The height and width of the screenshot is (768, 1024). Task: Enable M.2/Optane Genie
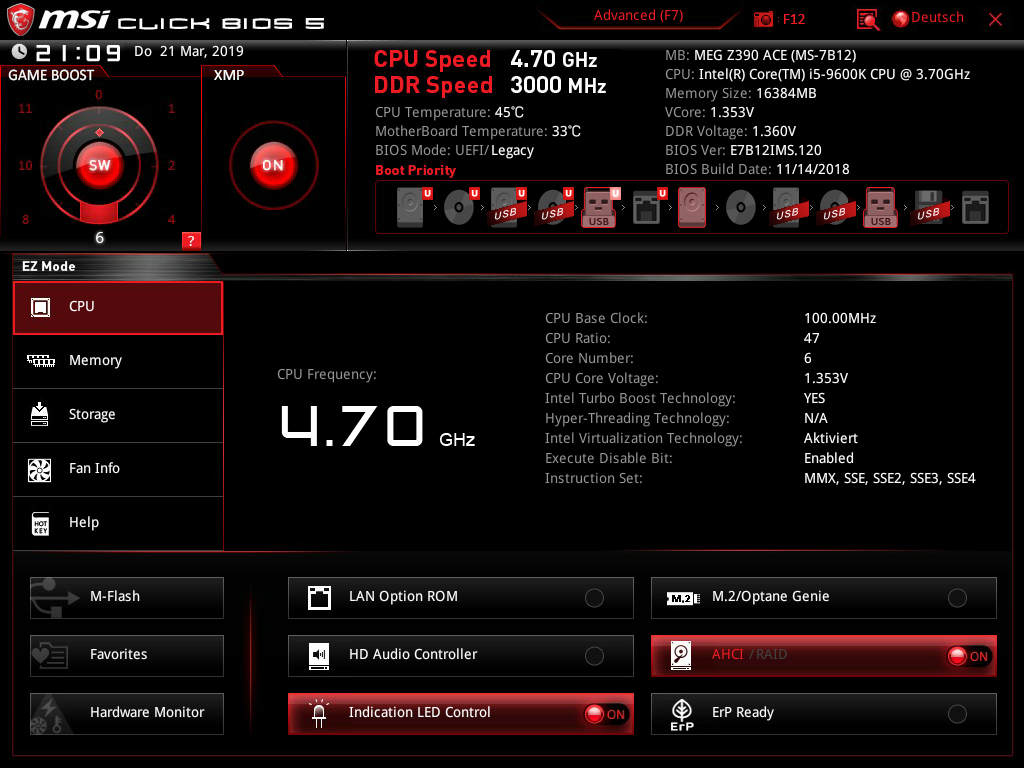pos(824,598)
